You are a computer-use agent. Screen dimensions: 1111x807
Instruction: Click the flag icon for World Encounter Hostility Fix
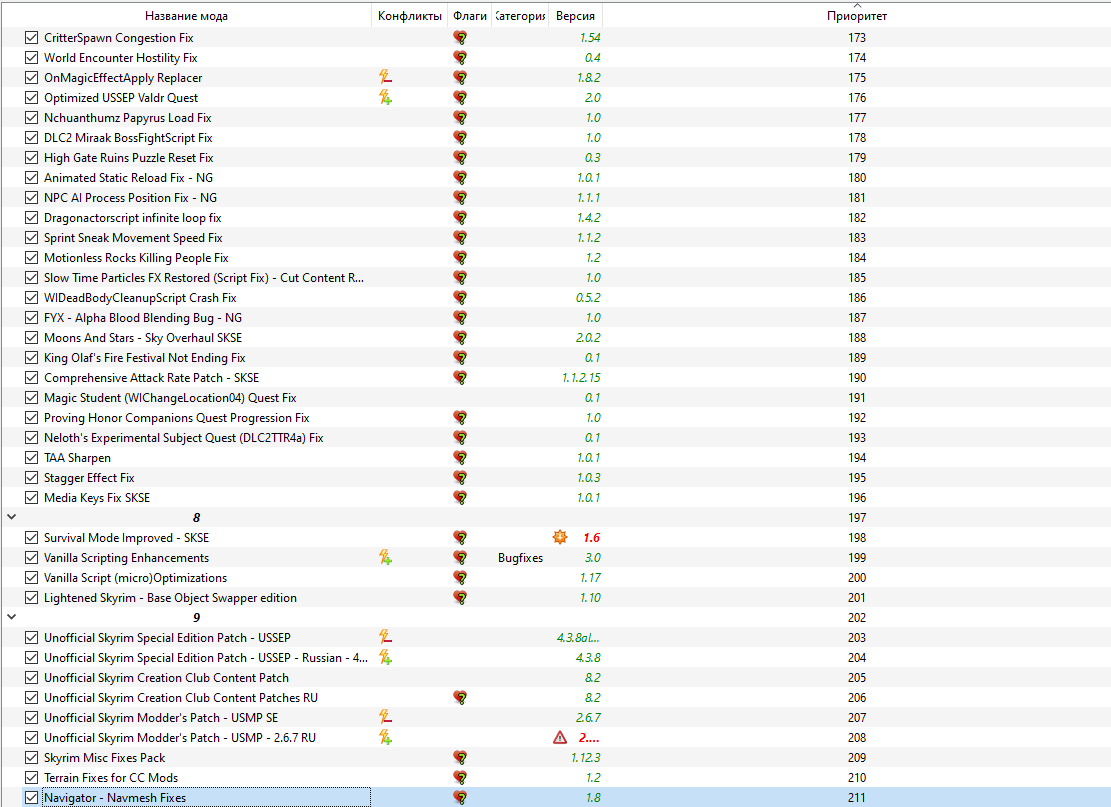tap(461, 57)
